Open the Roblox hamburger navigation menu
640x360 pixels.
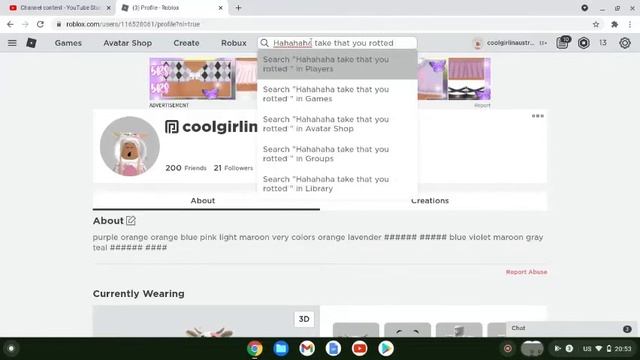coord(12,43)
